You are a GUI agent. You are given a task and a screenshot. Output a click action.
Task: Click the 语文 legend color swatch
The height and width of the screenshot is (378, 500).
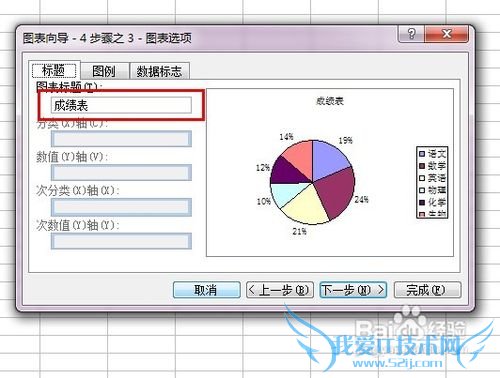[x=422, y=154]
